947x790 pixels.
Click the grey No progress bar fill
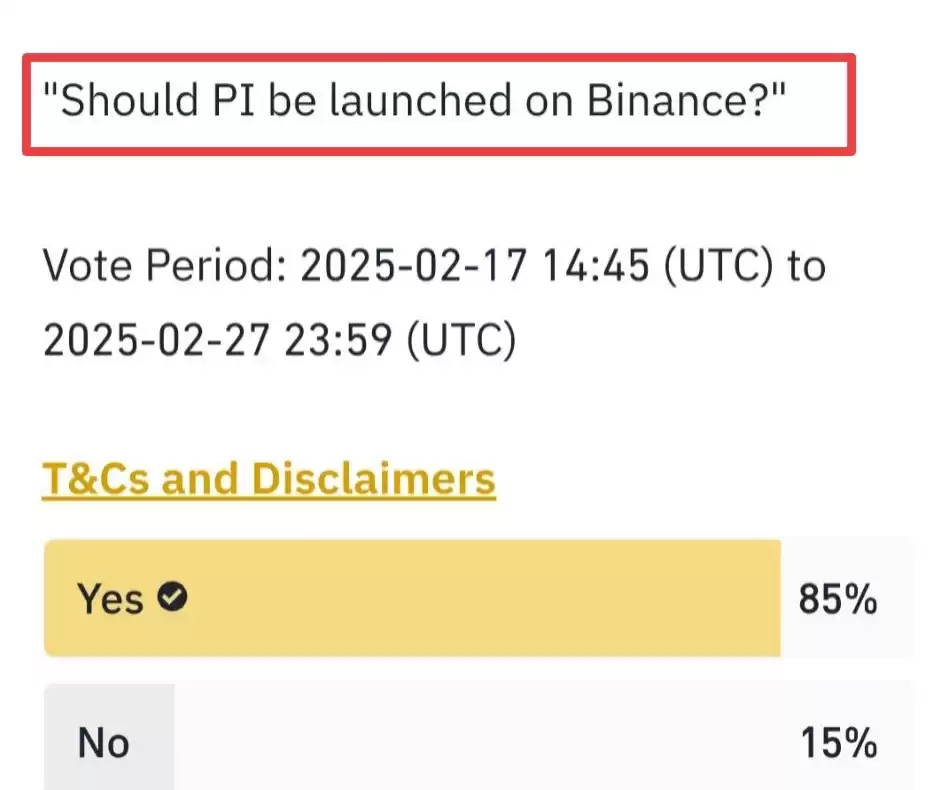pos(109,737)
